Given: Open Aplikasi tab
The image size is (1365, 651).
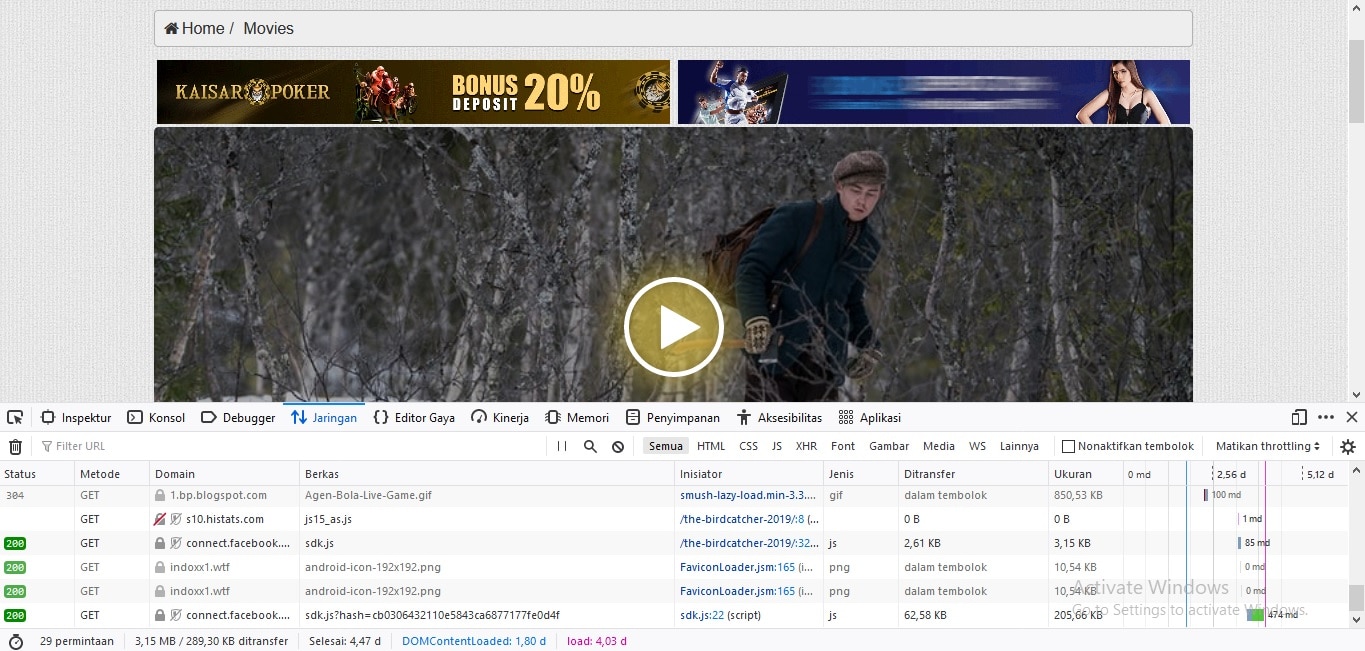Looking at the screenshot, I should click(869, 418).
